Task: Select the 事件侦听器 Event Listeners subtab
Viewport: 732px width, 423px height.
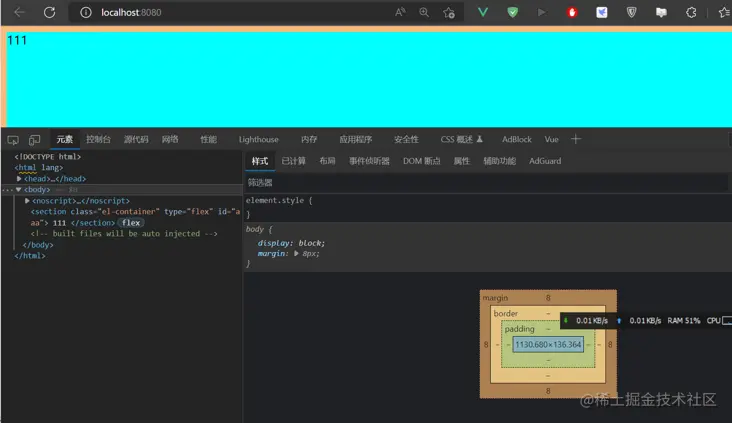Action: coord(369,161)
